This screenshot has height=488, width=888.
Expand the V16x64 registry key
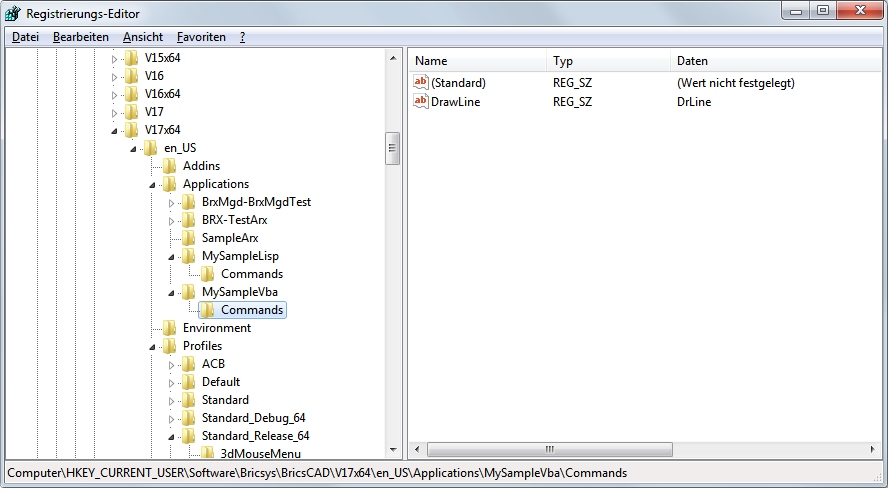[x=114, y=94]
